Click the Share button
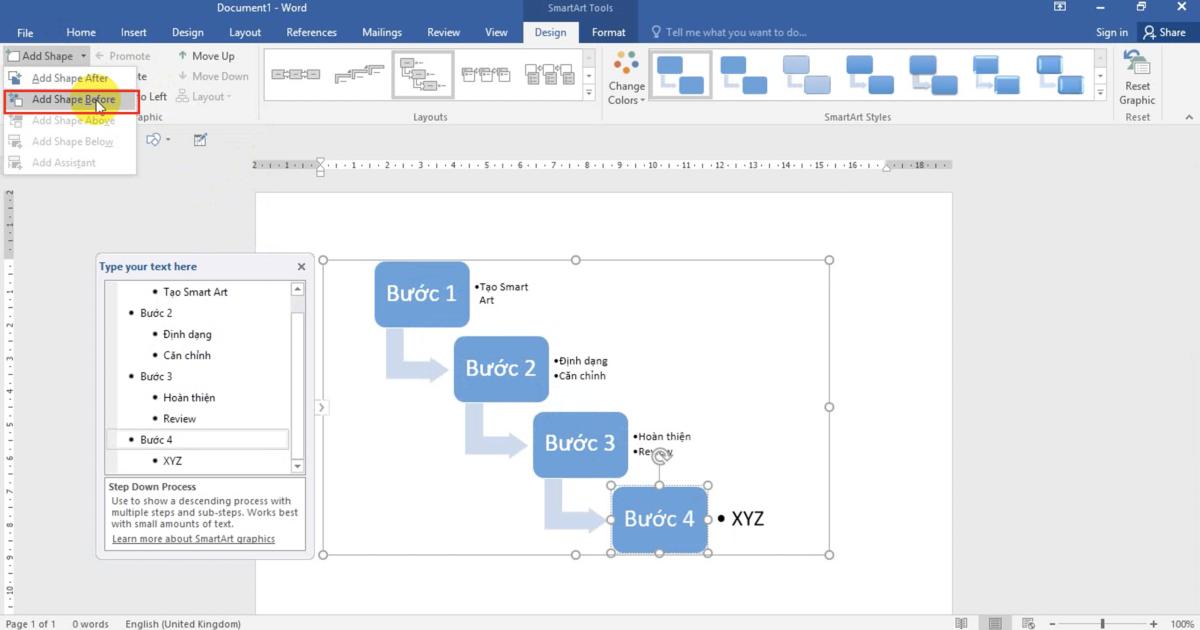This screenshot has width=1200, height=630. pos(1165,32)
